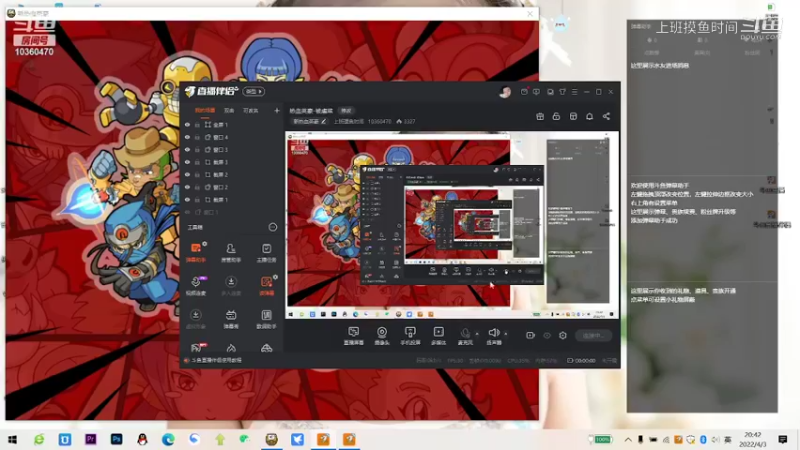The width and height of the screenshot is (800, 450).
Task: Toggle visibility of the 截屏 1 source
Action: (187, 199)
